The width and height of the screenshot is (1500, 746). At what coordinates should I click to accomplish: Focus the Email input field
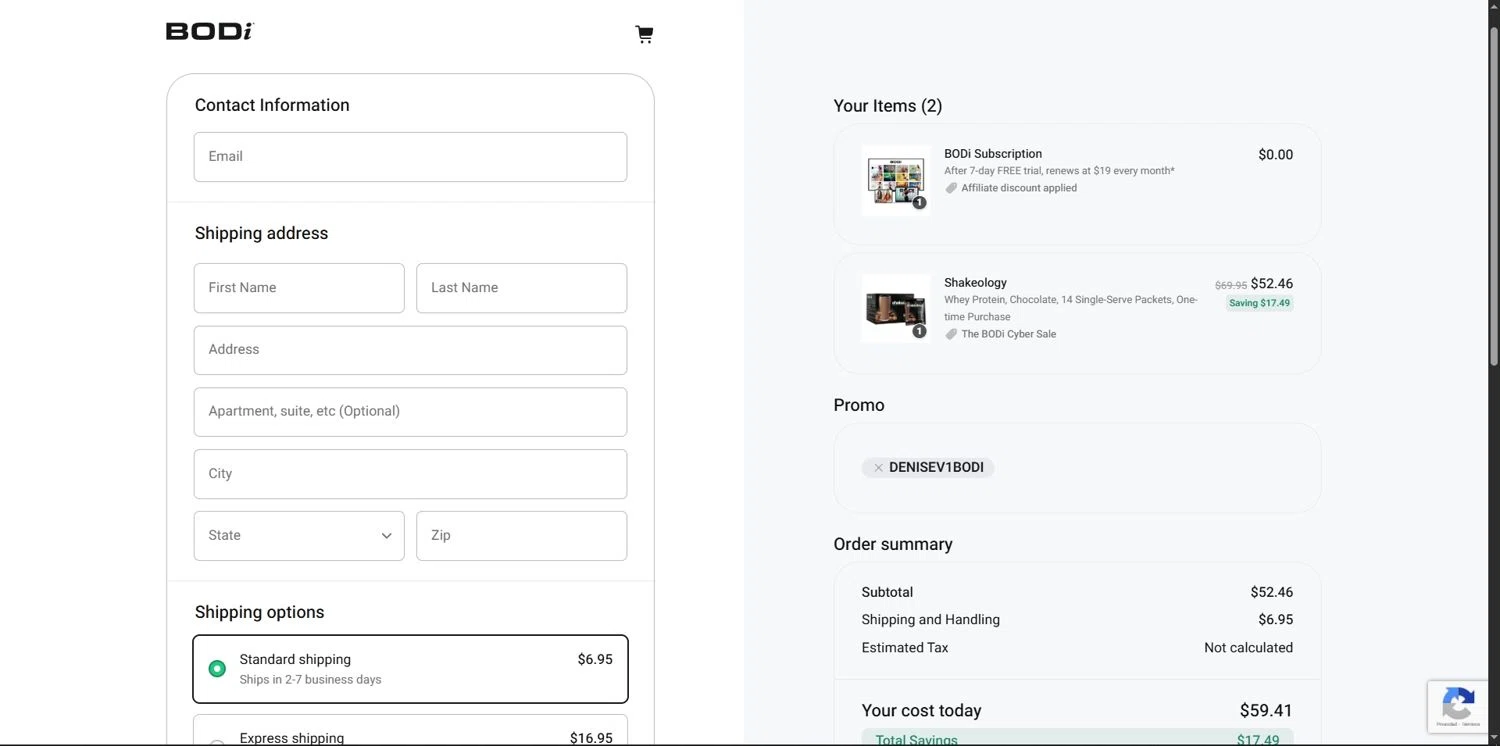[x=410, y=157]
